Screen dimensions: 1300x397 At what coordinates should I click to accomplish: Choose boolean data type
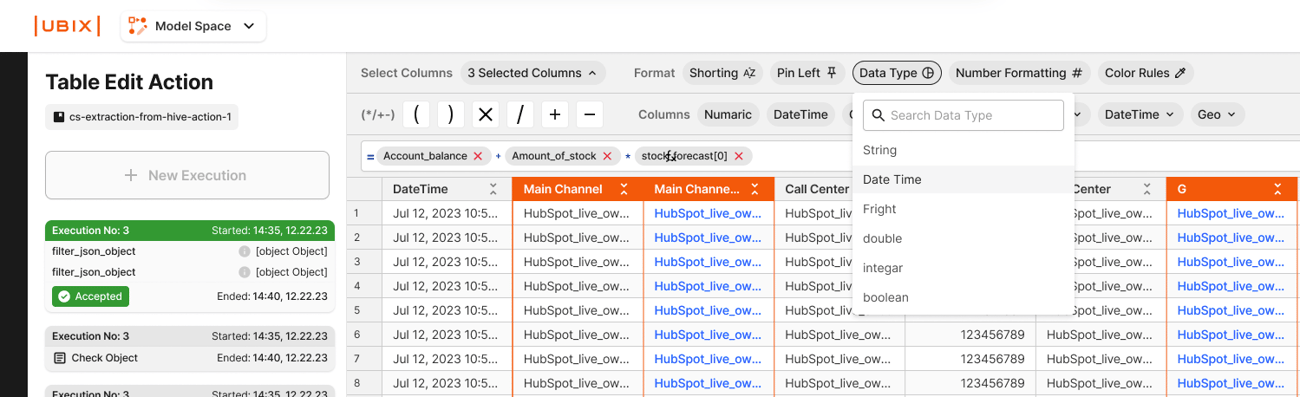pyautogui.click(x=963, y=297)
